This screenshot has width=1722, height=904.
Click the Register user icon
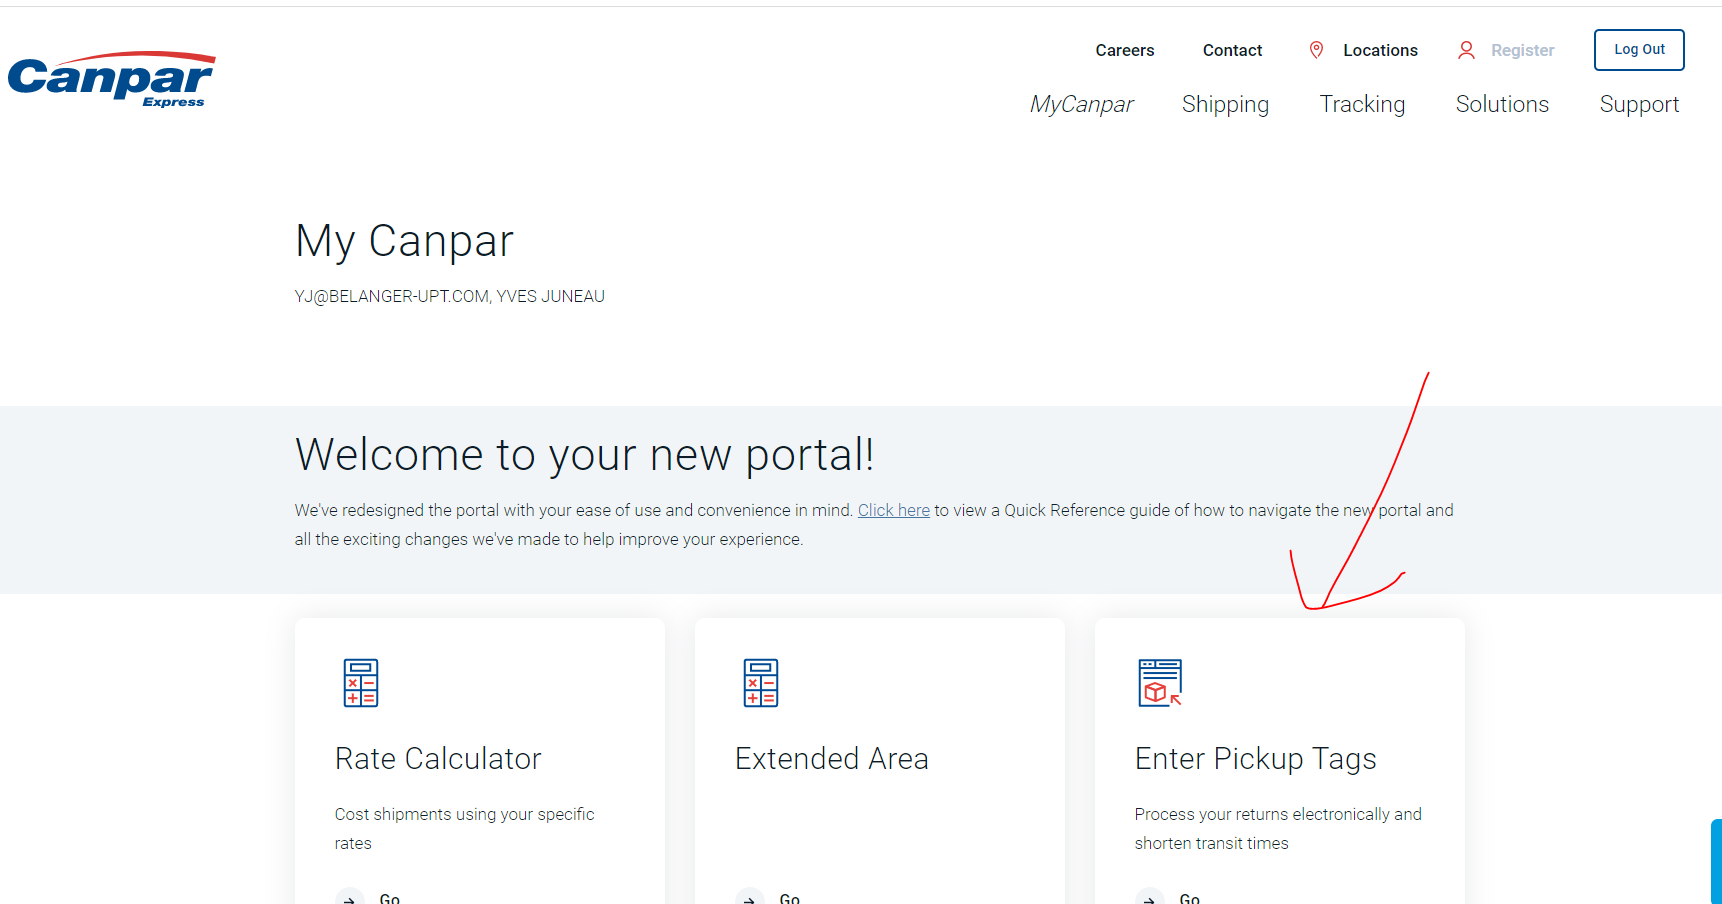pyautogui.click(x=1466, y=50)
